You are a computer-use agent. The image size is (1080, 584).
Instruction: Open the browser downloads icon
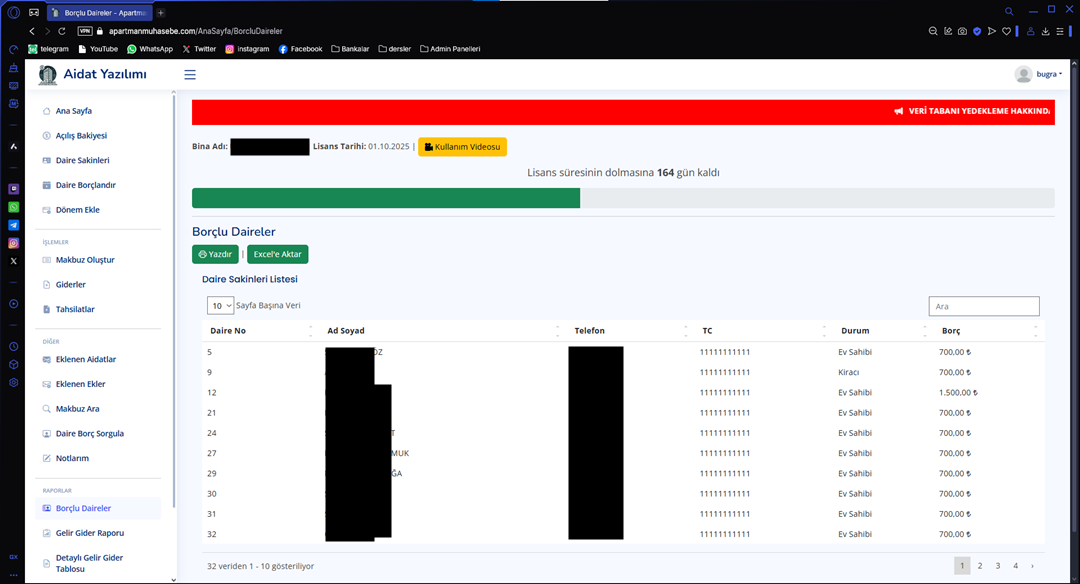click(1045, 31)
